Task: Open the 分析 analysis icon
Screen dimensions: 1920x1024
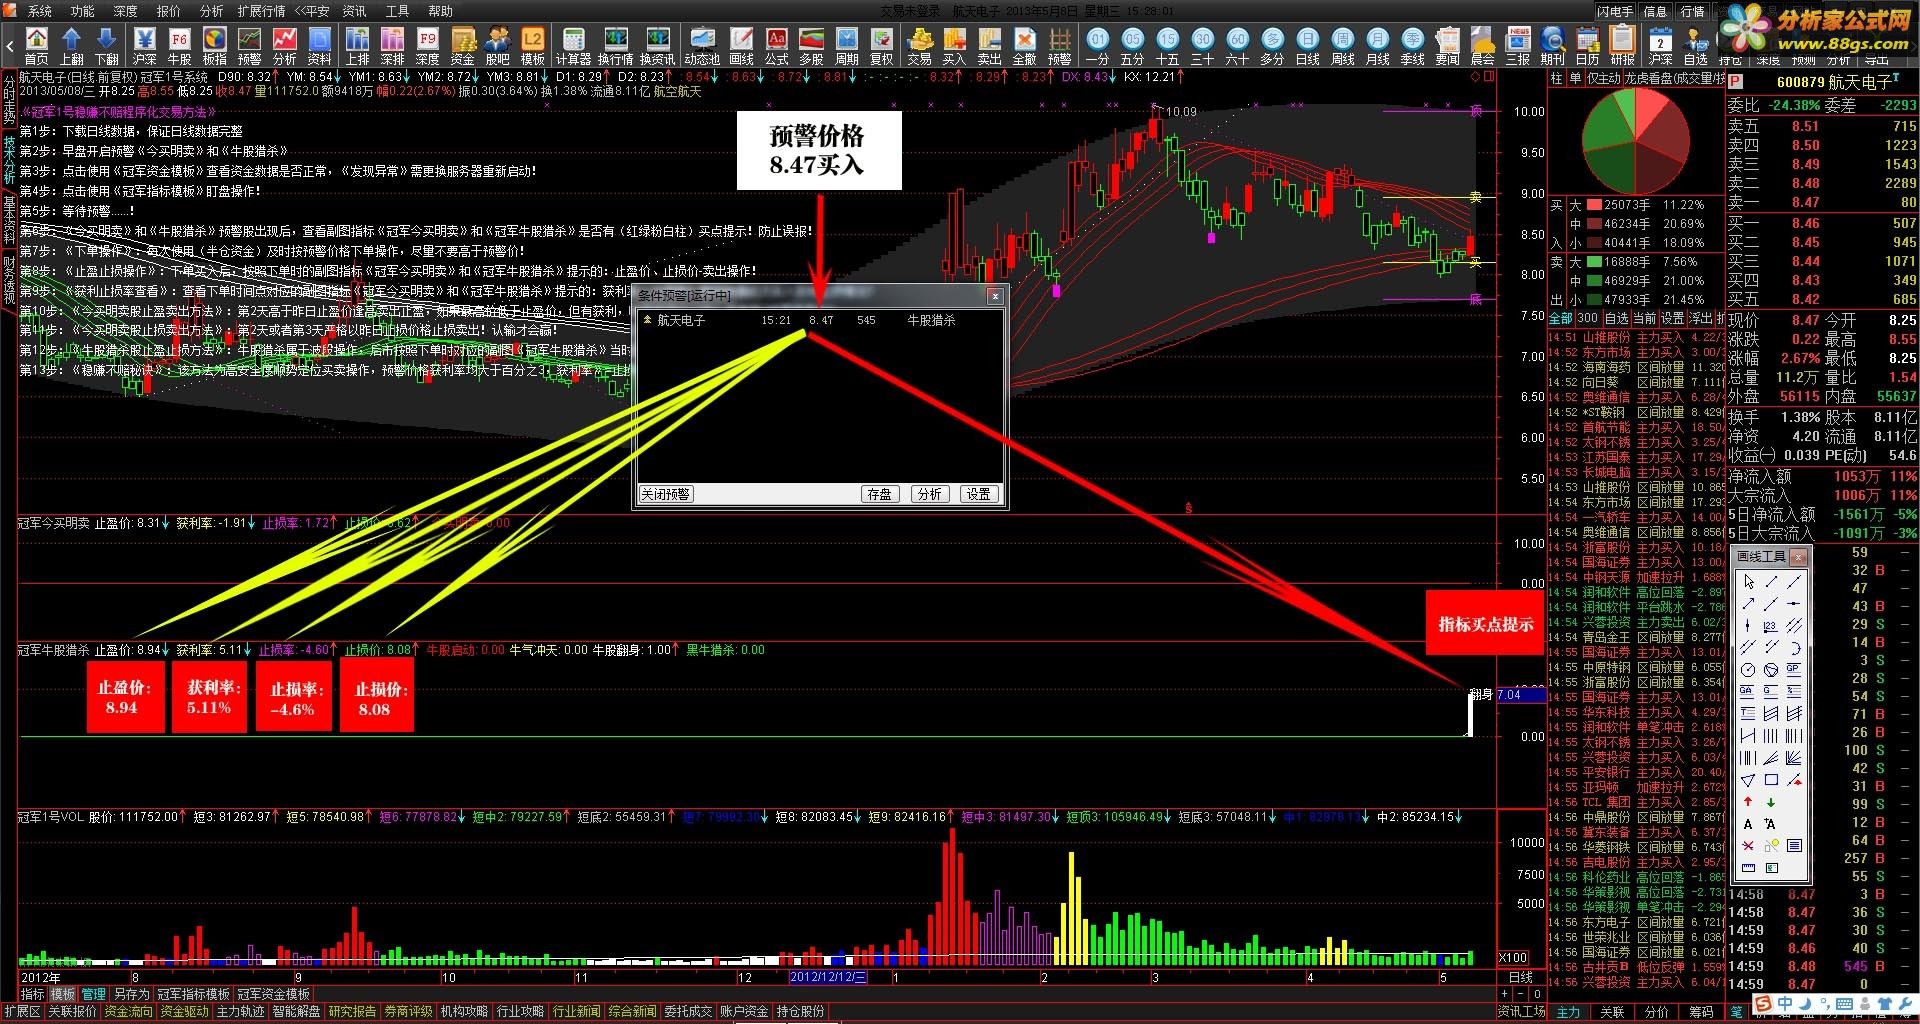Action: (285, 45)
